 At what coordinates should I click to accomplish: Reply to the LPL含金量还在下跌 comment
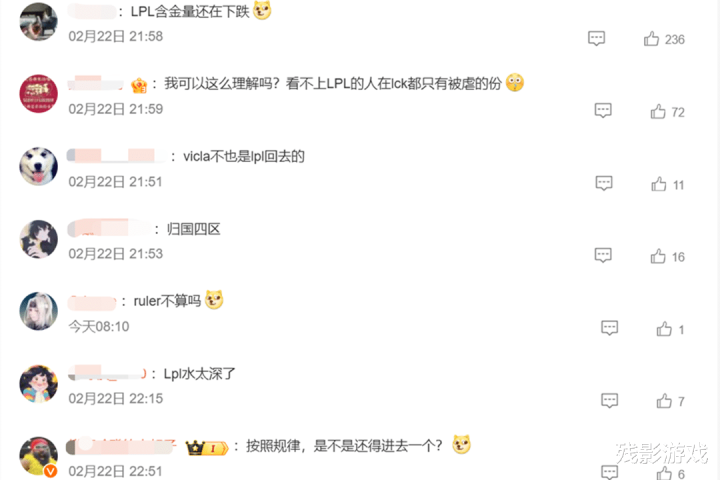pos(596,39)
